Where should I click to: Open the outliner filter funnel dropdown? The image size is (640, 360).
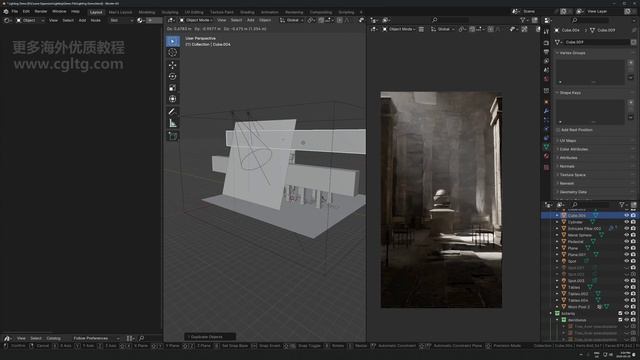click(x=623, y=204)
